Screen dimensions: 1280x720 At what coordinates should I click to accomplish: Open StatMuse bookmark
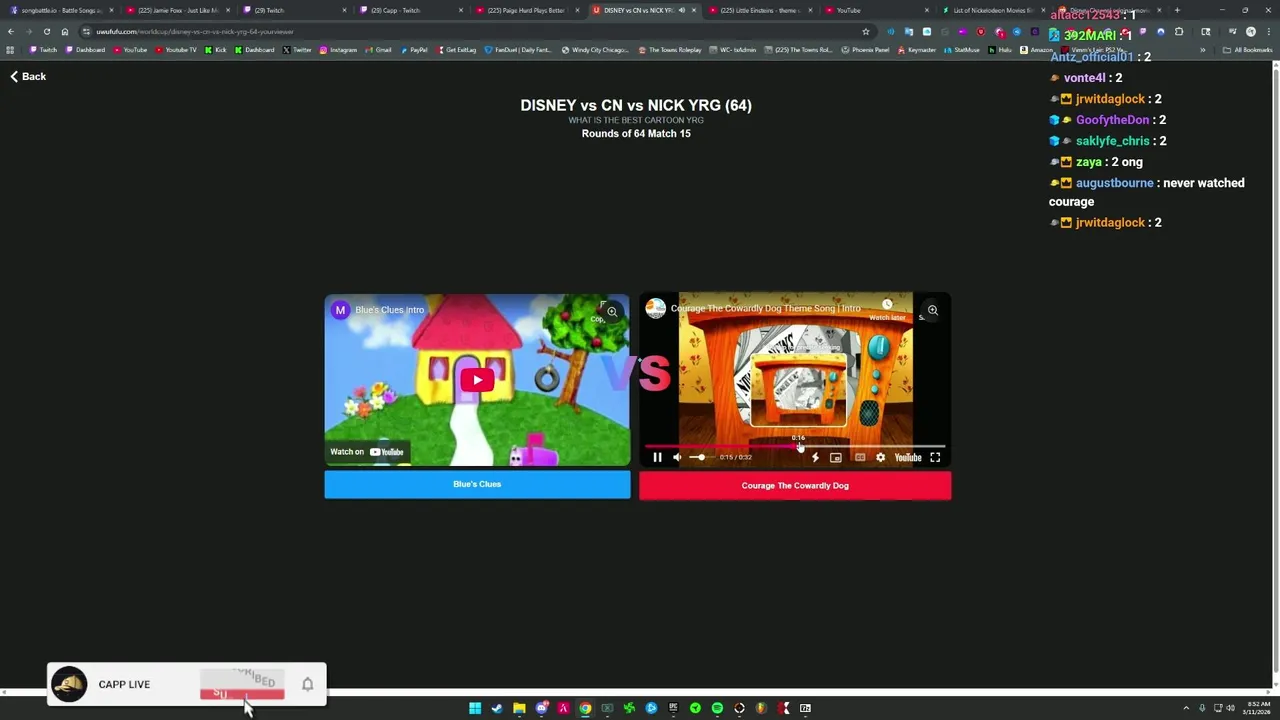[x=962, y=49]
